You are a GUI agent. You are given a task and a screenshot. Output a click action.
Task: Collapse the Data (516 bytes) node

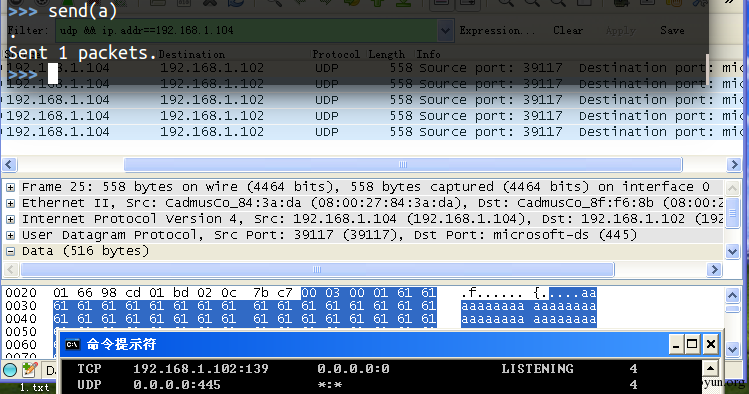click(11, 251)
